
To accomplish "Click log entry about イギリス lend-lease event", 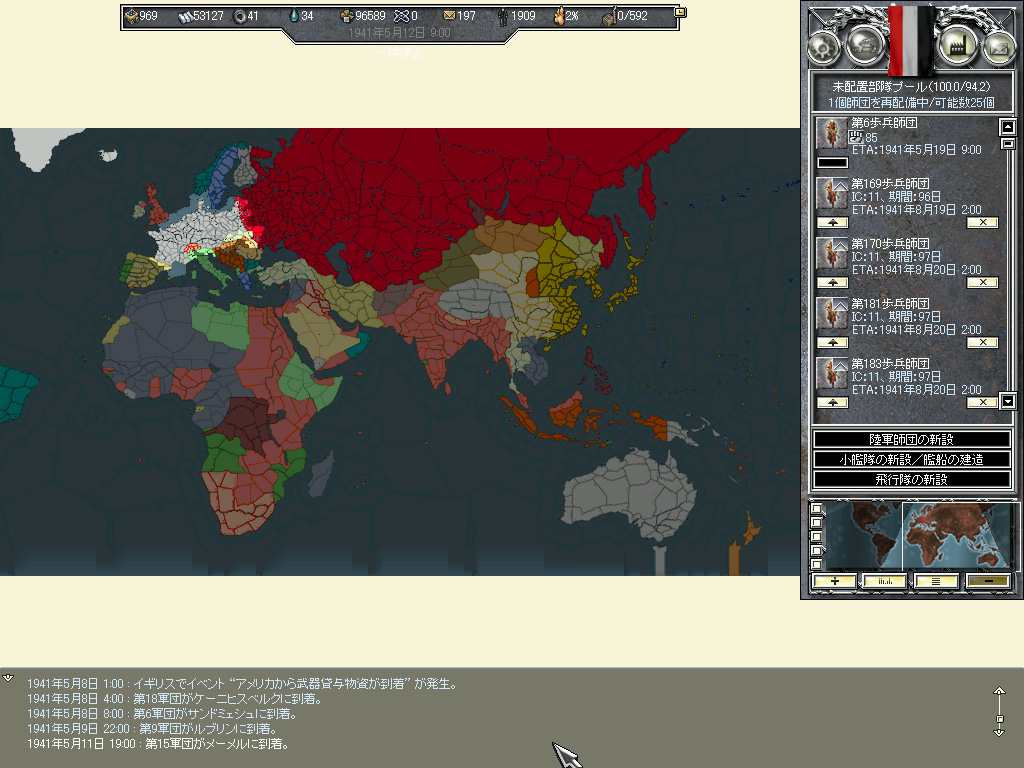I will 243,684.
